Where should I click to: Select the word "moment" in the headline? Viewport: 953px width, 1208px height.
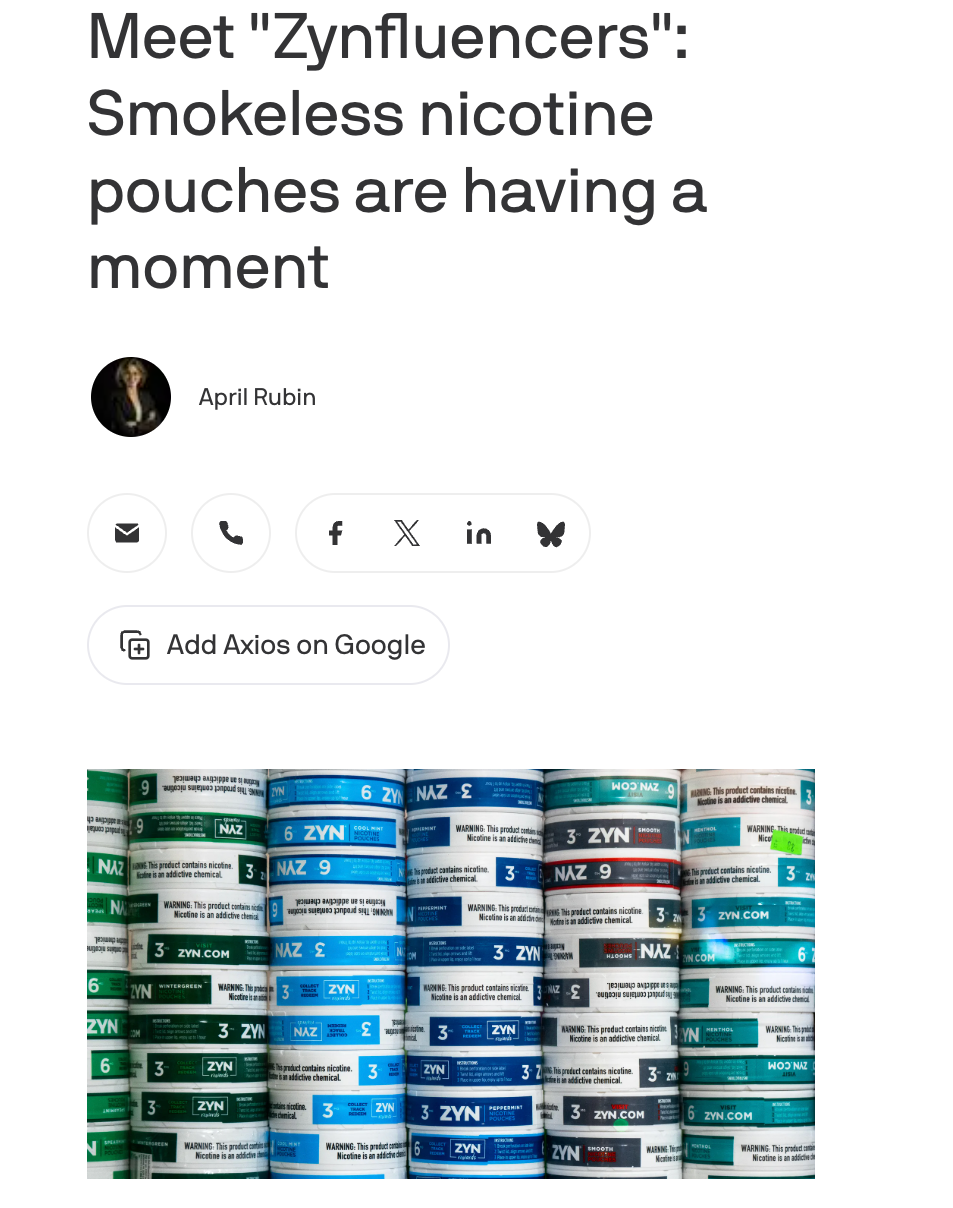click(x=208, y=267)
